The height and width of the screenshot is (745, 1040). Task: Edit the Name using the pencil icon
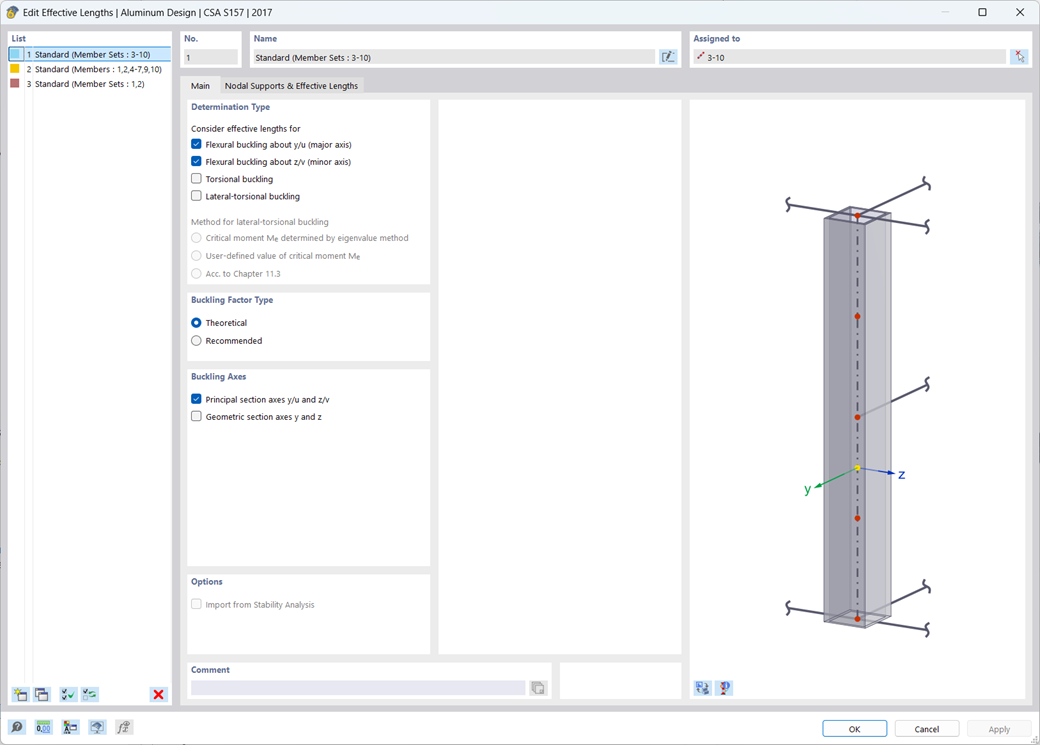[x=667, y=56]
